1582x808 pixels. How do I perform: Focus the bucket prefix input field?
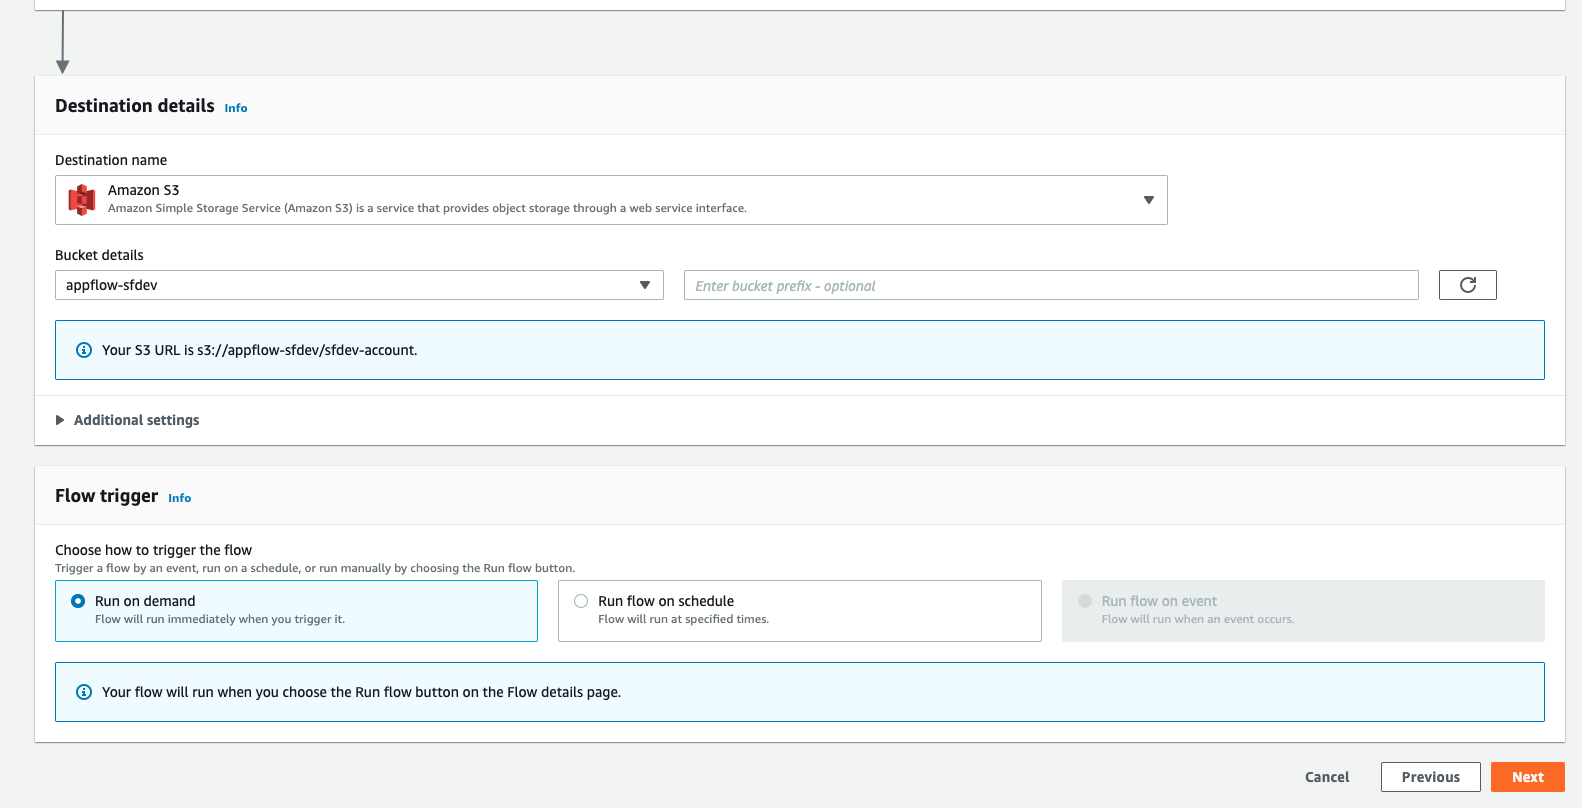point(1051,285)
